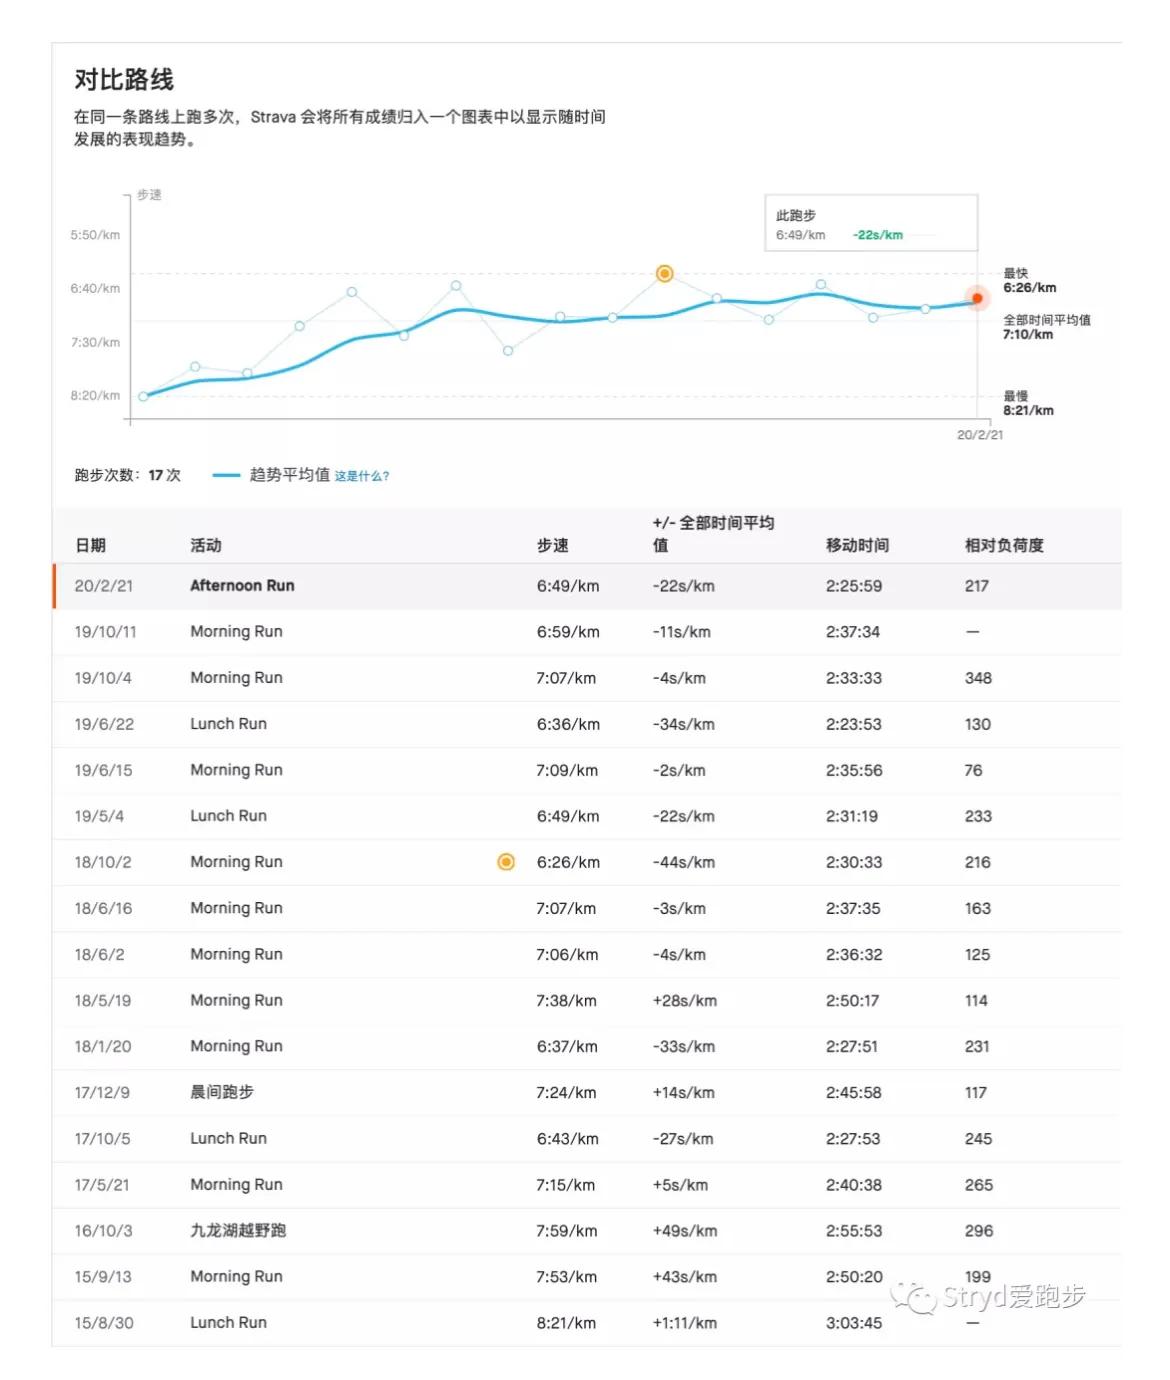This screenshot has height=1380, width=1170.
Task: Click the orange achievement badge on the chart peak
Action: pyautogui.click(x=664, y=272)
